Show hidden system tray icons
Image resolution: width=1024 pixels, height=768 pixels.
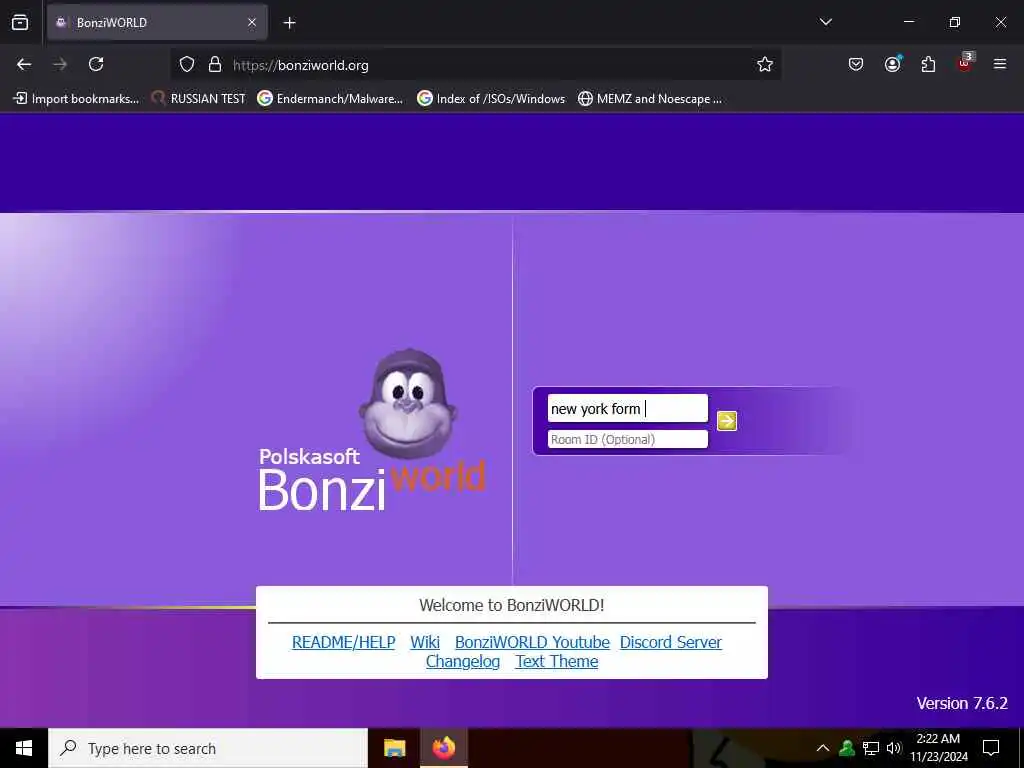(x=823, y=748)
